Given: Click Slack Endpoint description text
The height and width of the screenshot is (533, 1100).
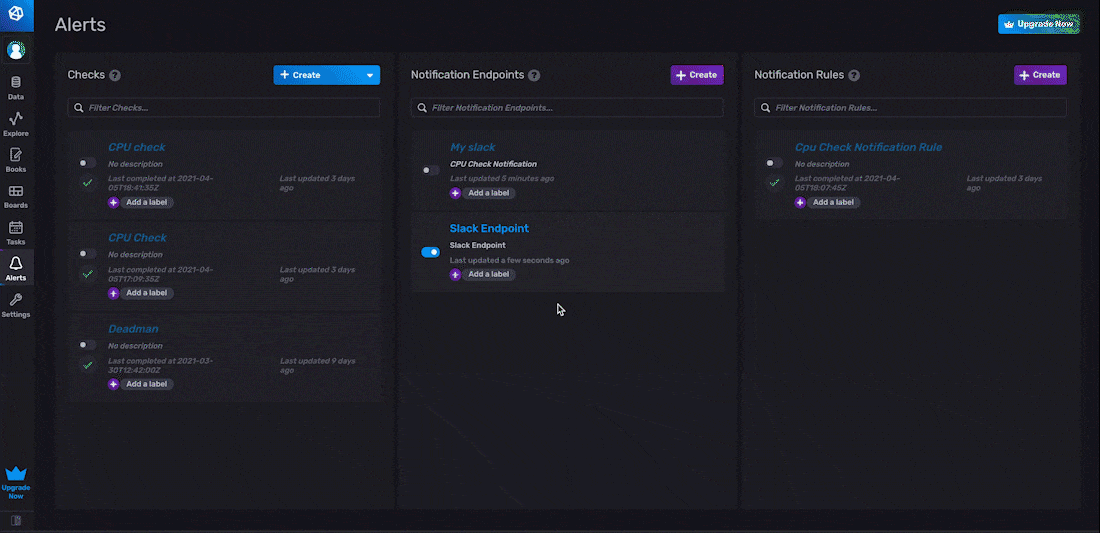Looking at the screenshot, I should pos(477,245).
